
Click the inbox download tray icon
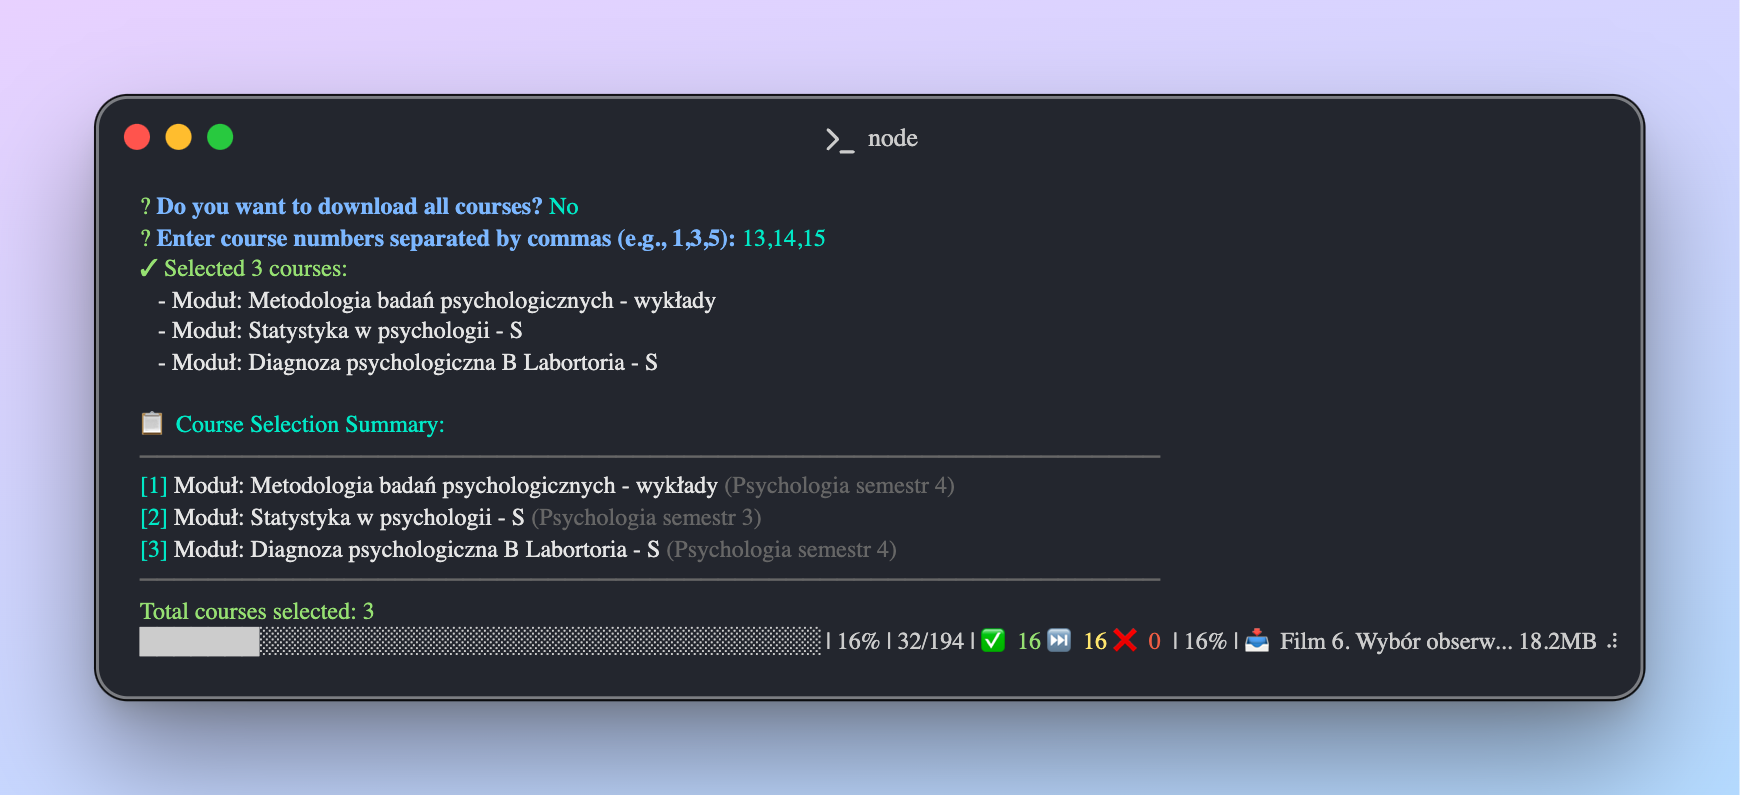(x=1257, y=641)
